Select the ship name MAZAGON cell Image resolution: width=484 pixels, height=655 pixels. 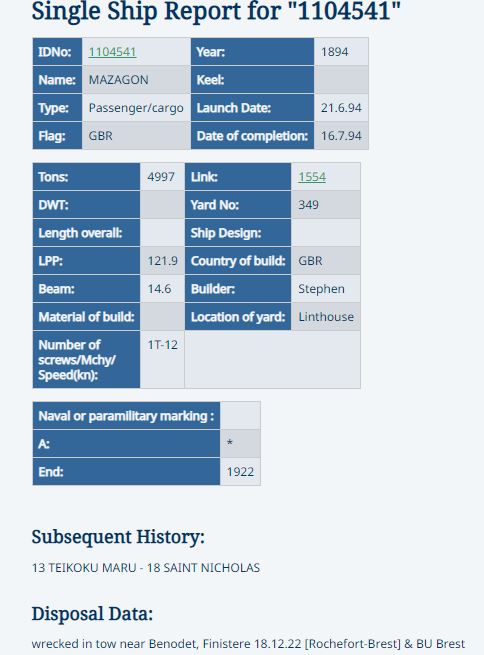(x=136, y=80)
